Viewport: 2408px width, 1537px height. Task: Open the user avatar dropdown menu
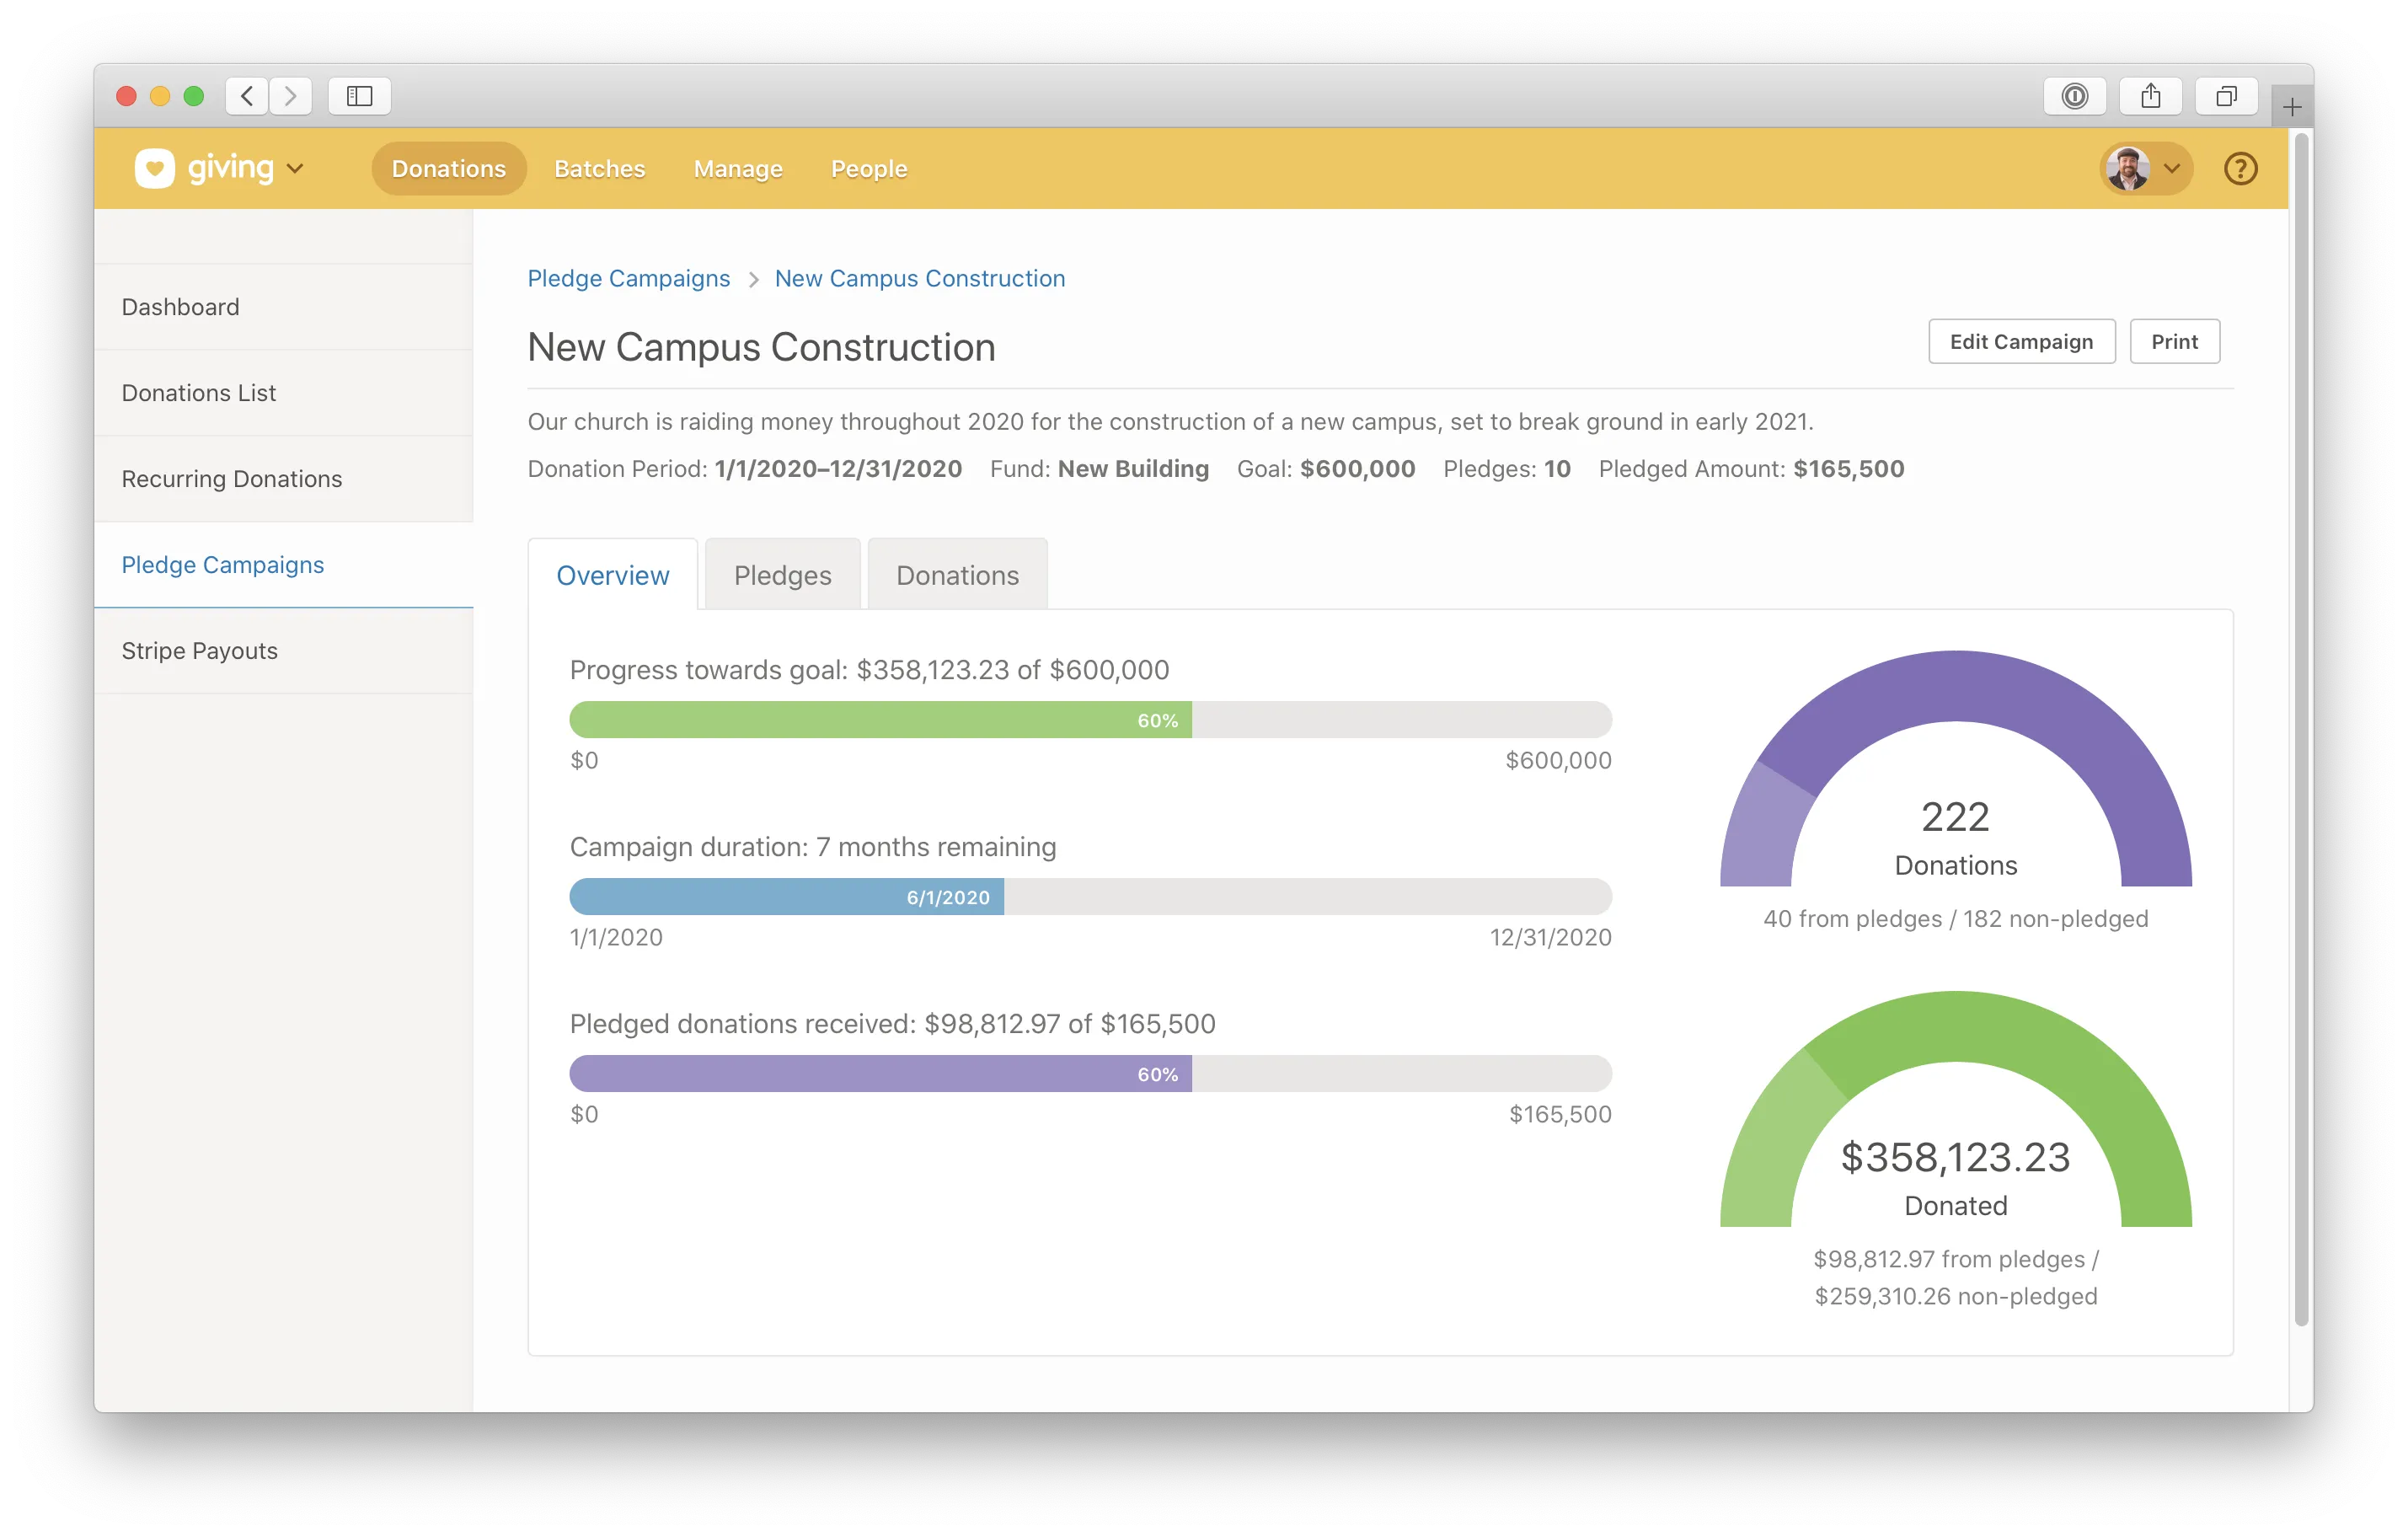[x=2146, y=168]
